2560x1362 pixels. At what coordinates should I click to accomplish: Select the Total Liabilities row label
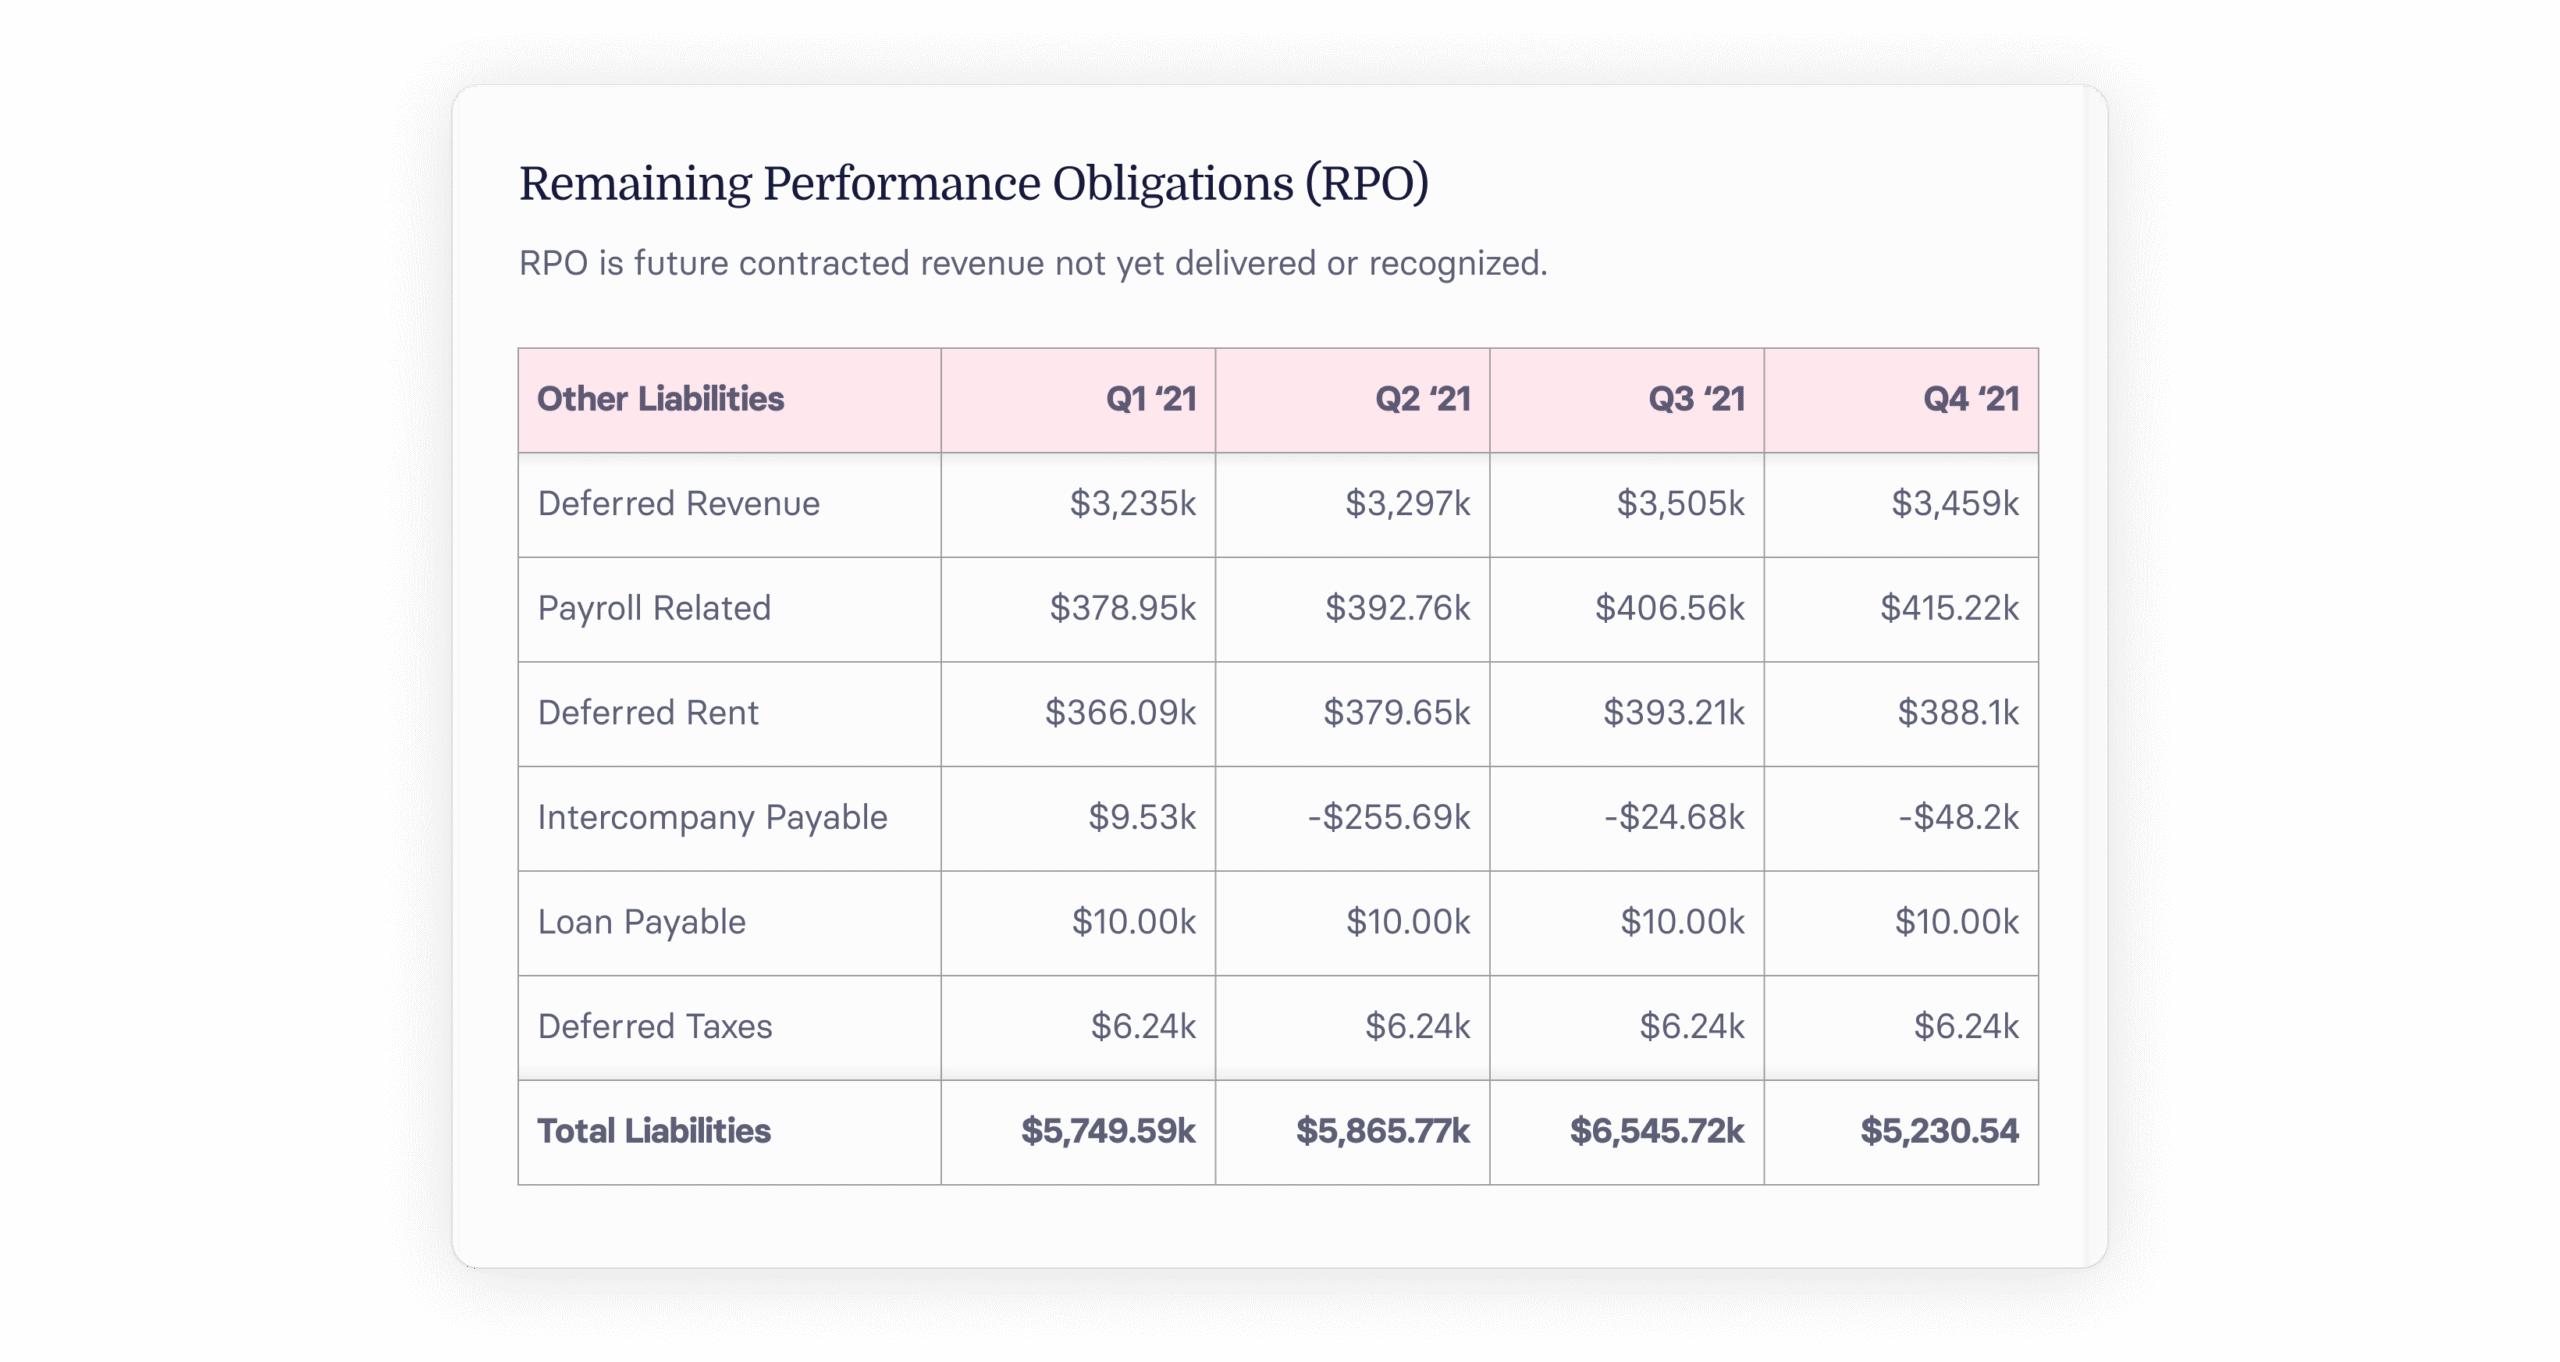654,1131
